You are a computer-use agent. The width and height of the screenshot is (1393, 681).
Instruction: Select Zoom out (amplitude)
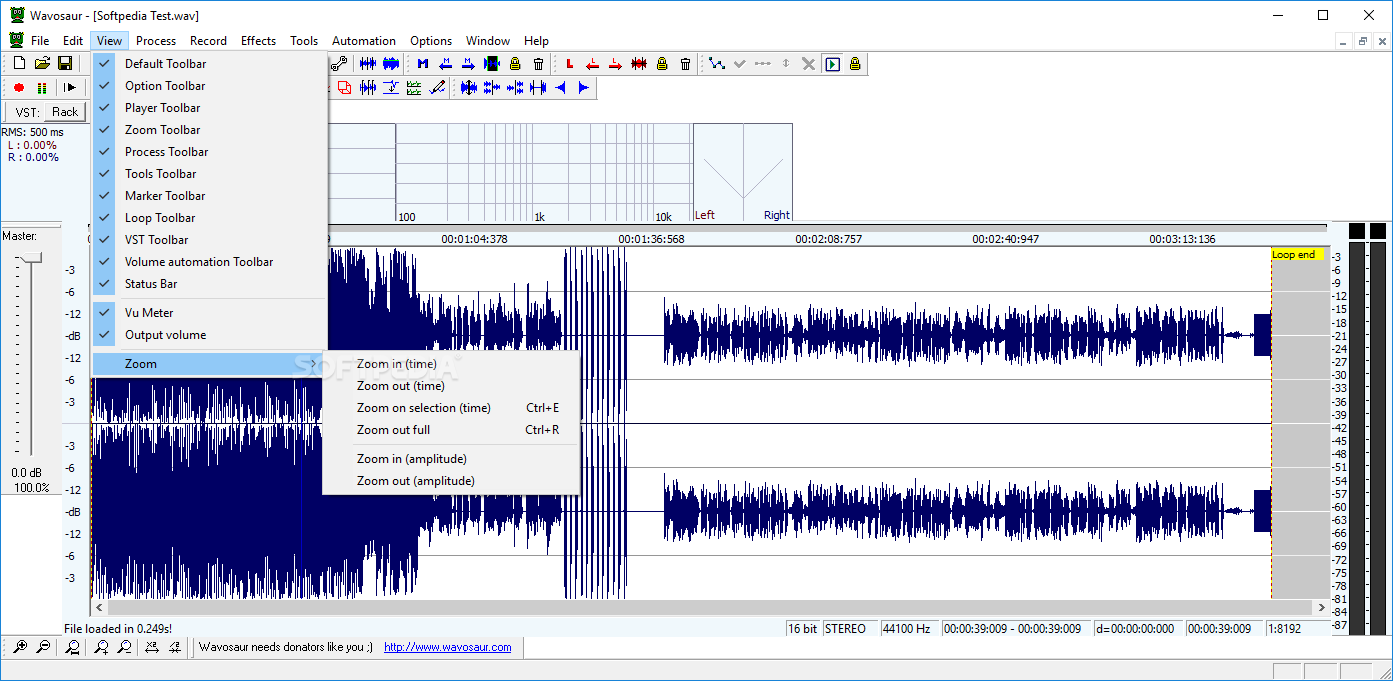(x=451, y=481)
